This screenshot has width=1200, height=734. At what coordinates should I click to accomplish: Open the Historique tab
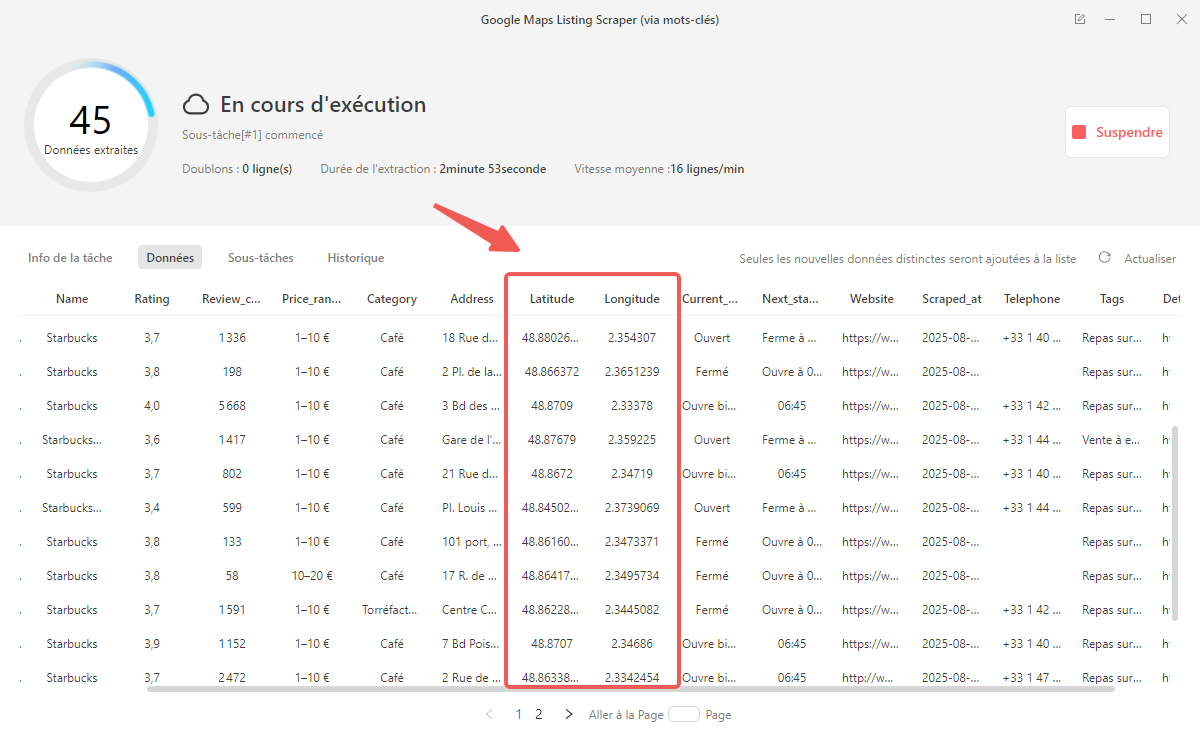point(356,258)
